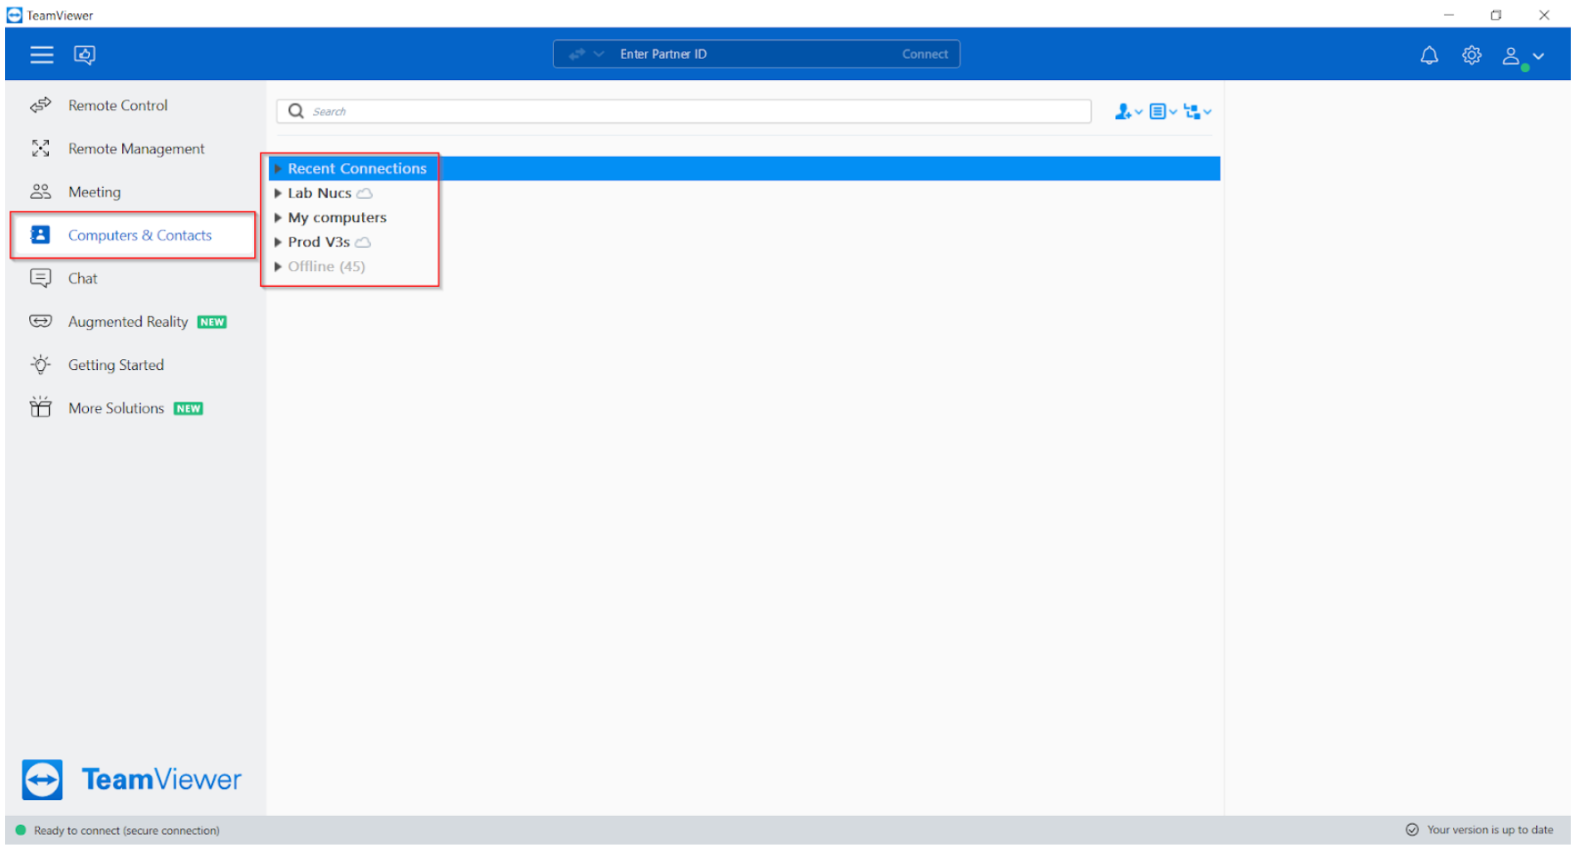Open the group options icon dropdown
The image size is (1577, 848).
(1196, 112)
